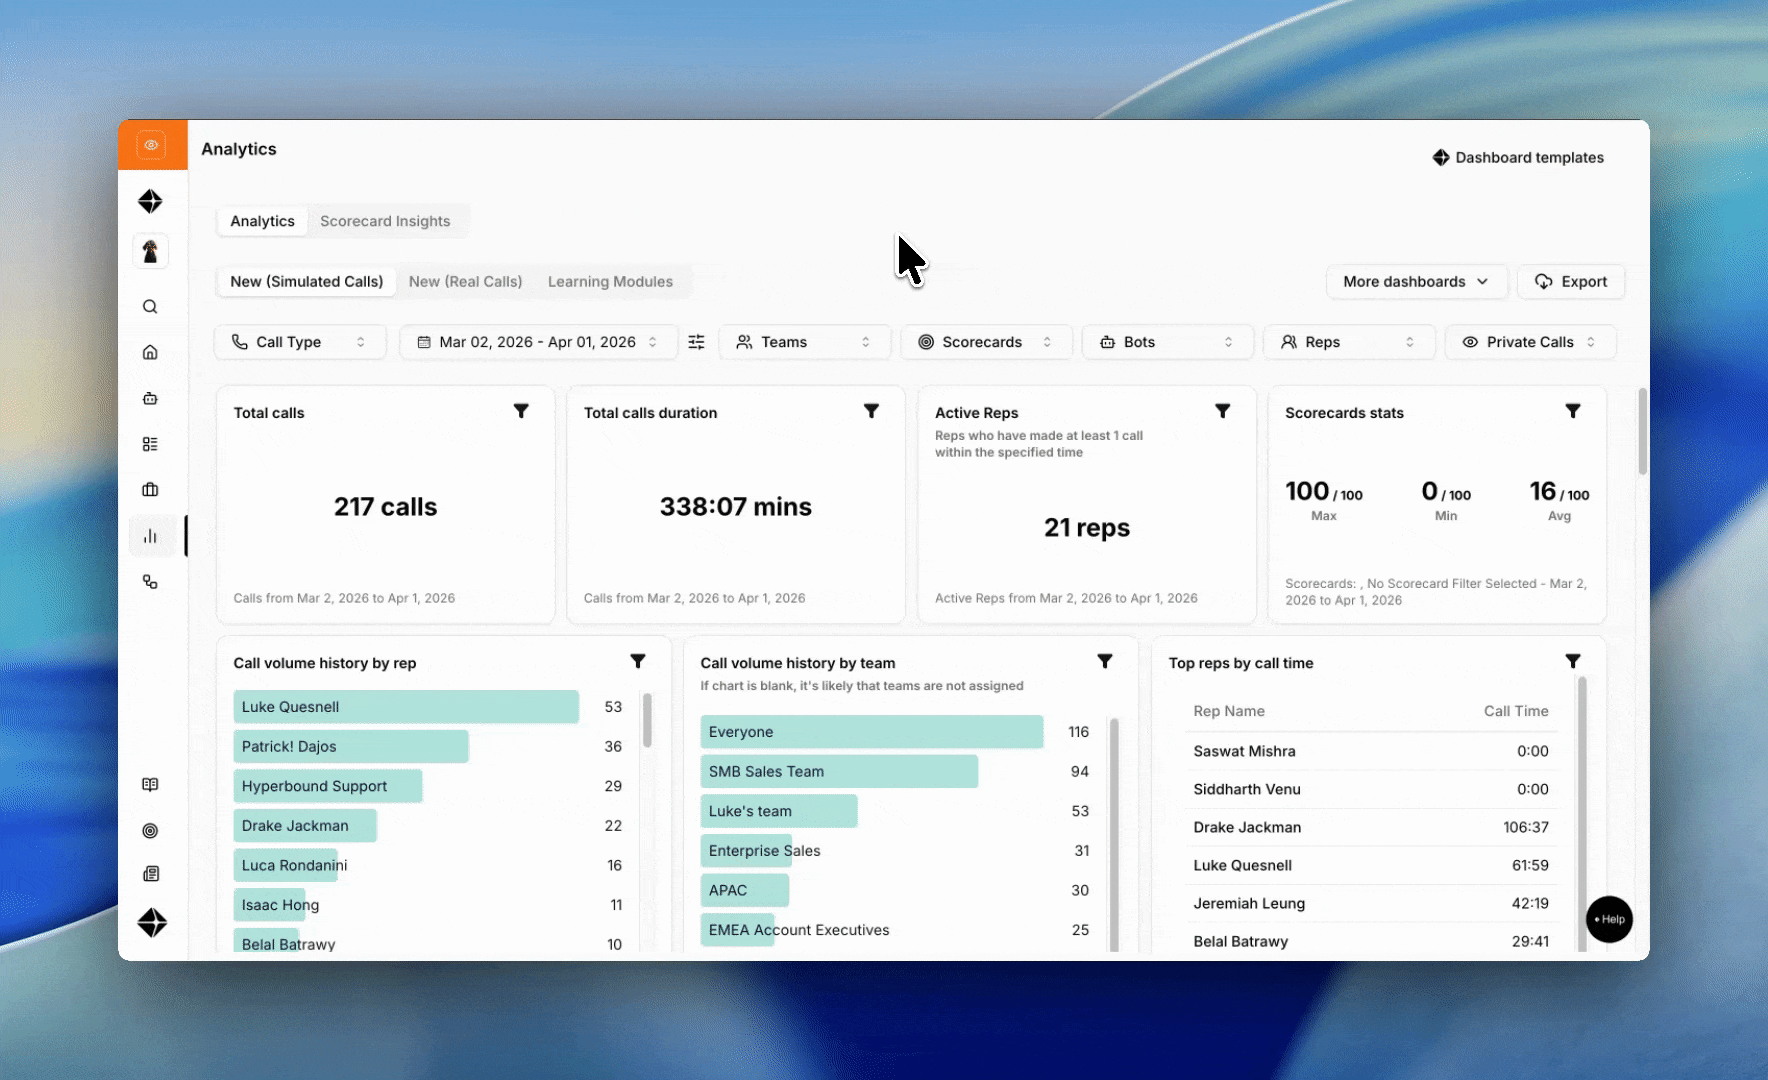Open search from the sidebar magnifier icon
Viewport: 1768px width, 1080px height.
(150, 307)
